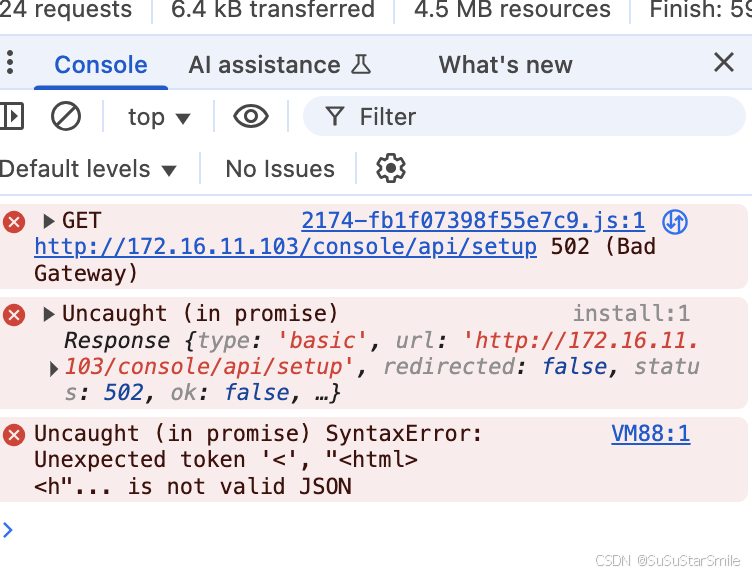This screenshot has width=752, height=574.
Task: Create live expression with eye icon
Action: (x=251, y=117)
